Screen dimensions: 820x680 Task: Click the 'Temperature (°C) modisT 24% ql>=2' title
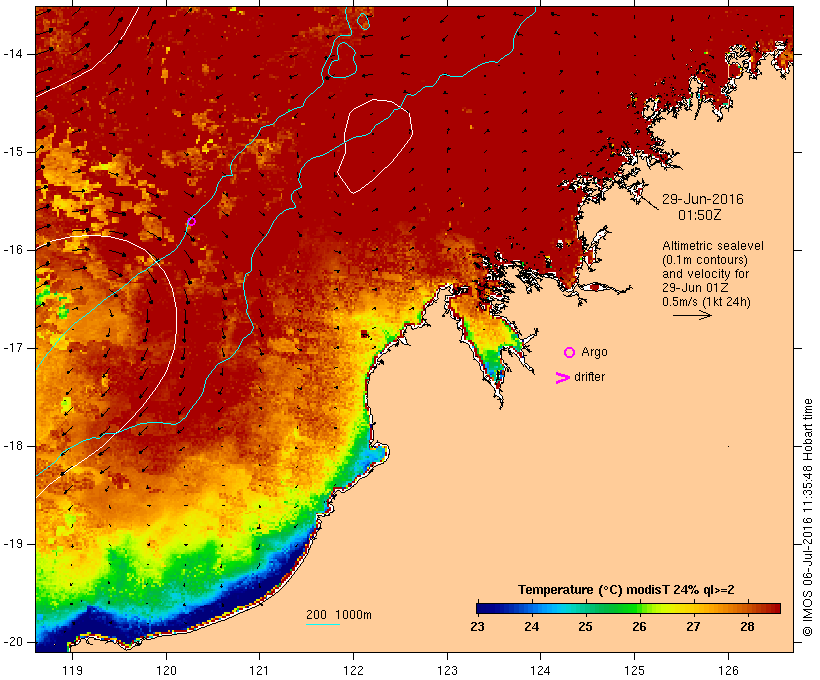pos(626,590)
